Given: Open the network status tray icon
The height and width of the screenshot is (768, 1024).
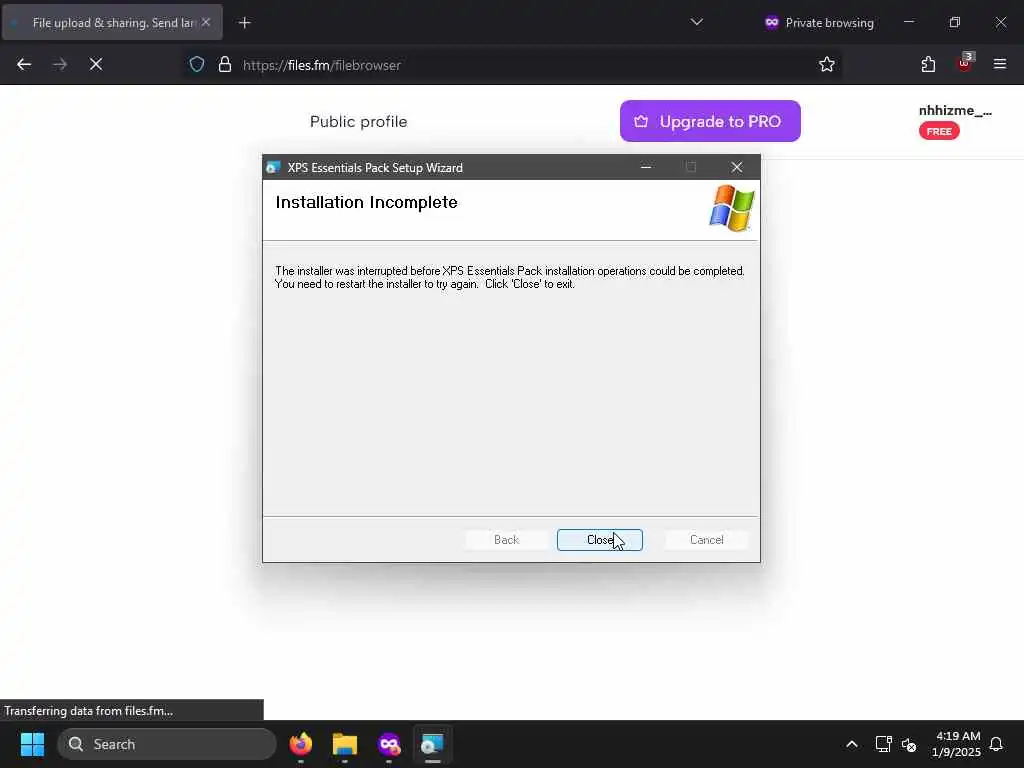Looking at the screenshot, I should click(x=884, y=744).
